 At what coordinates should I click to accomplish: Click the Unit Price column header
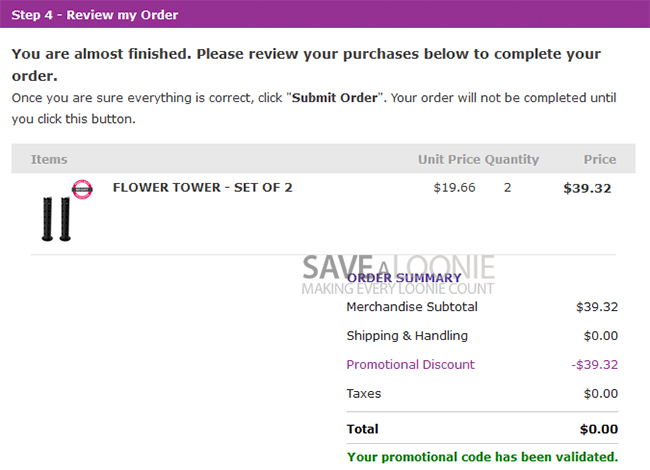449,159
